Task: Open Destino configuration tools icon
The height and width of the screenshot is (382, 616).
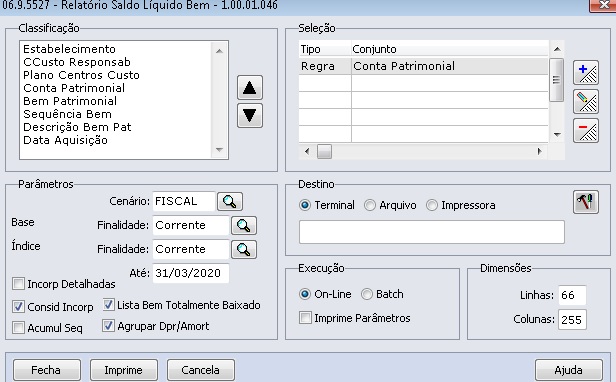Action: [x=586, y=202]
